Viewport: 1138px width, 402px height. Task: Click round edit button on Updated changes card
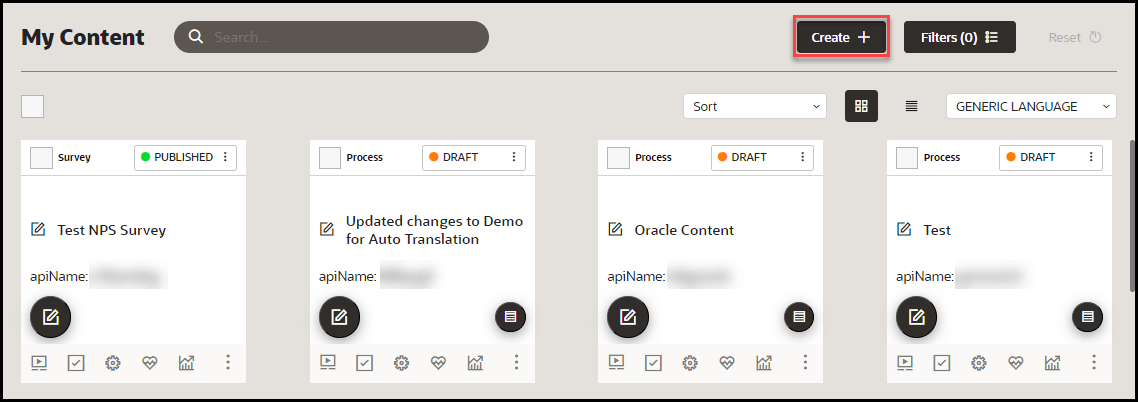tap(340, 317)
